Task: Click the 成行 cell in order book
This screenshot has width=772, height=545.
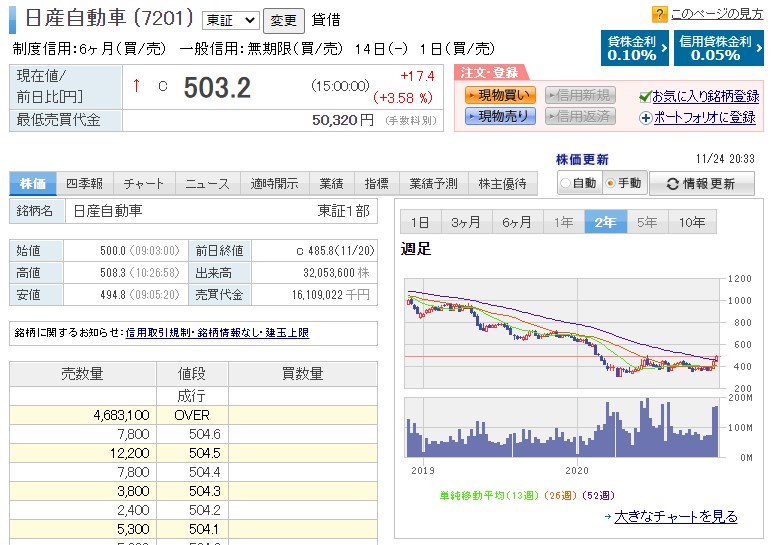Action: click(x=192, y=396)
